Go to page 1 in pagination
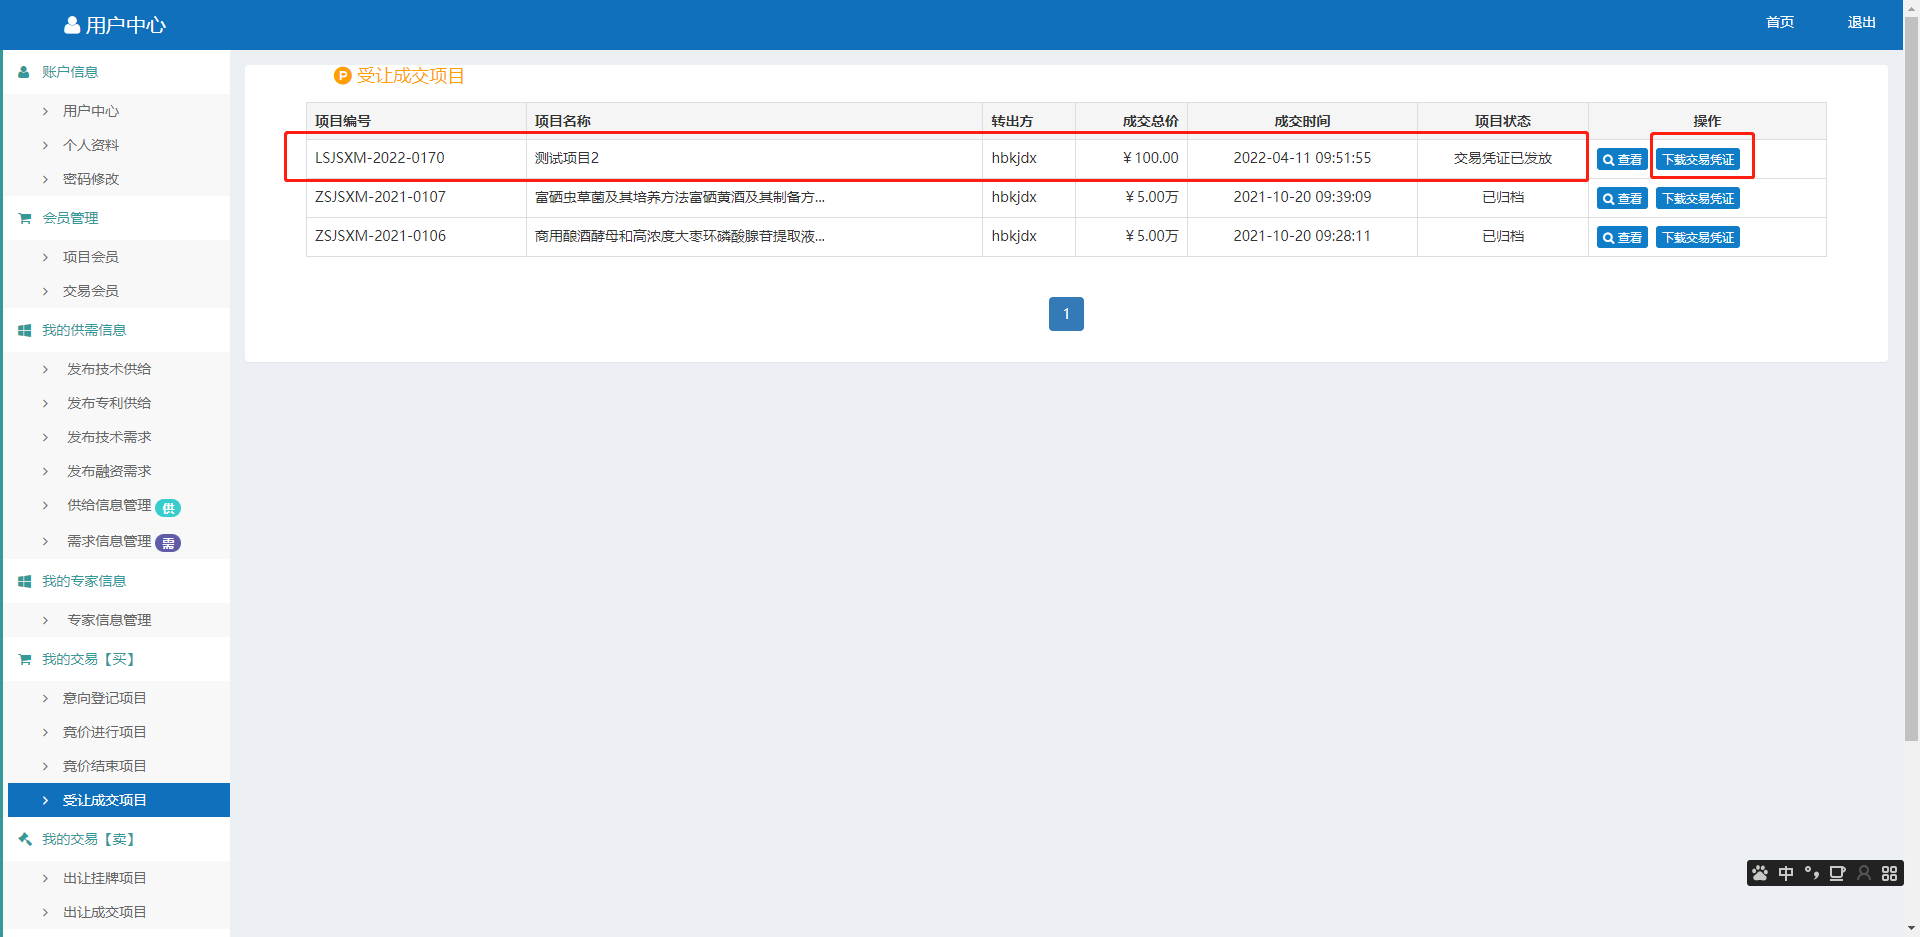The image size is (1920, 937). point(1066,314)
